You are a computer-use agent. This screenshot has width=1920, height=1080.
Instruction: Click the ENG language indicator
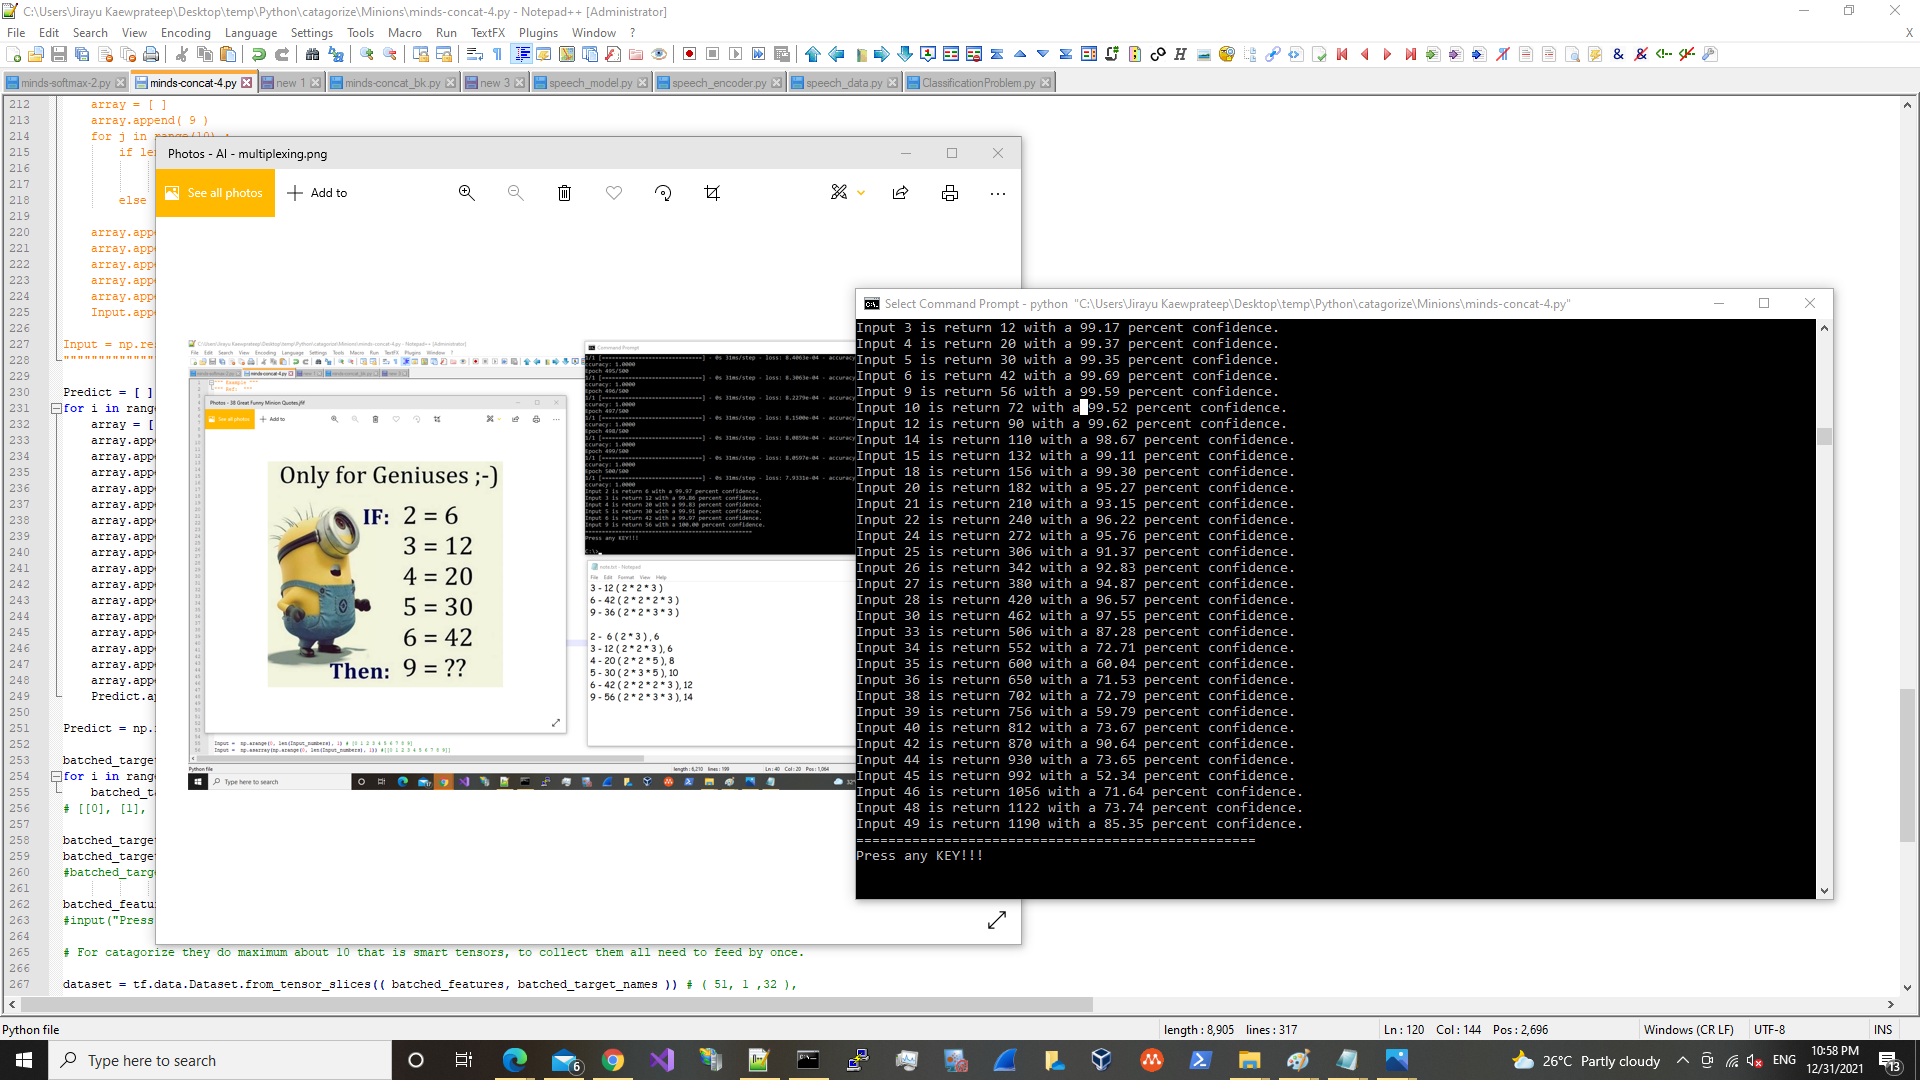(1784, 1060)
